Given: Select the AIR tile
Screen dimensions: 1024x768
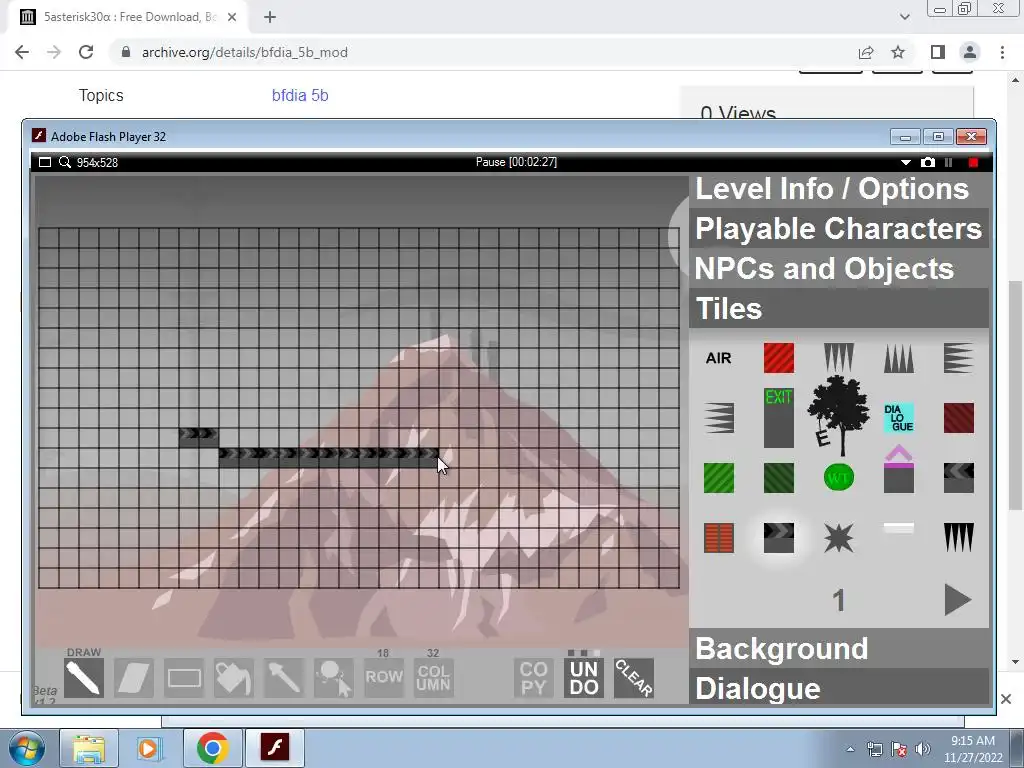Looking at the screenshot, I should (718, 358).
